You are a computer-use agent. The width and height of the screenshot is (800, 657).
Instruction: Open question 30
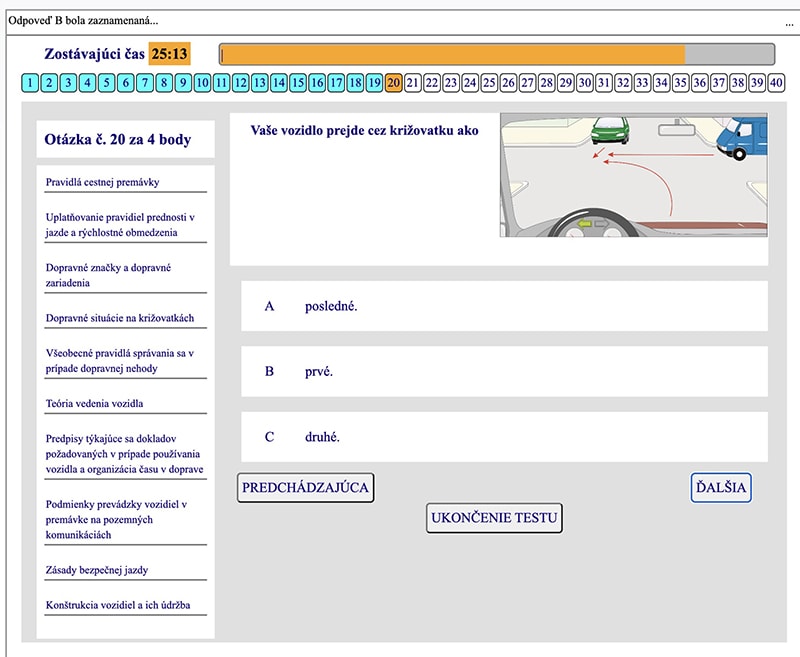585,83
